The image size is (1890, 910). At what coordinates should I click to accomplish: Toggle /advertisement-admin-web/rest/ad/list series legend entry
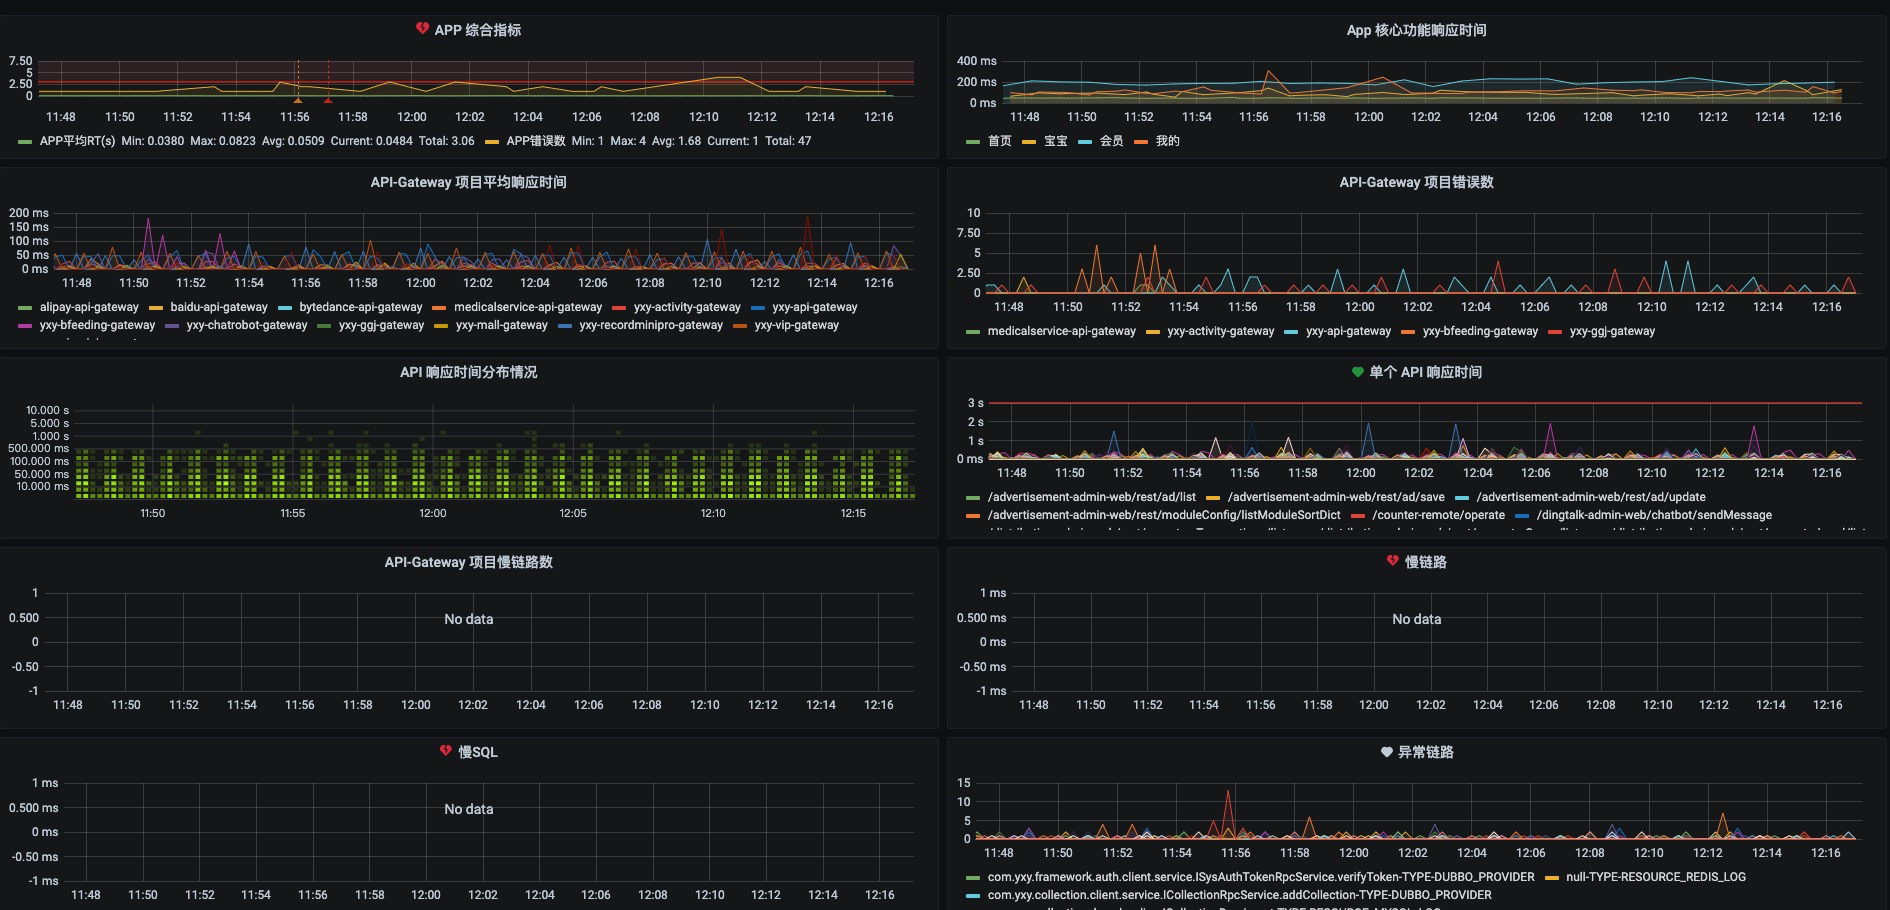1092,497
